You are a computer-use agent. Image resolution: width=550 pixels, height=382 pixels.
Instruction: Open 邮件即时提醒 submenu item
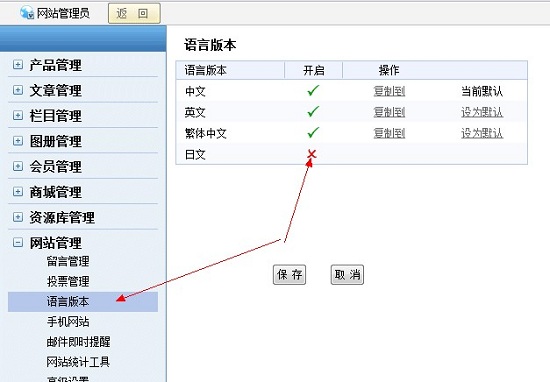pos(79,342)
